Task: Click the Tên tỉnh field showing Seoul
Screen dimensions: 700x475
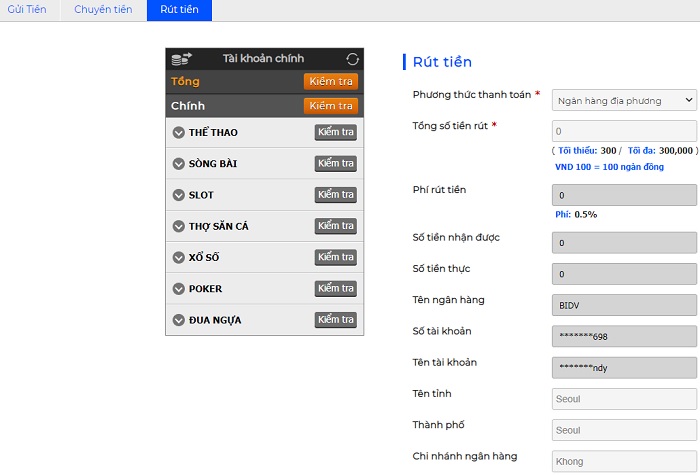Action: (x=624, y=399)
